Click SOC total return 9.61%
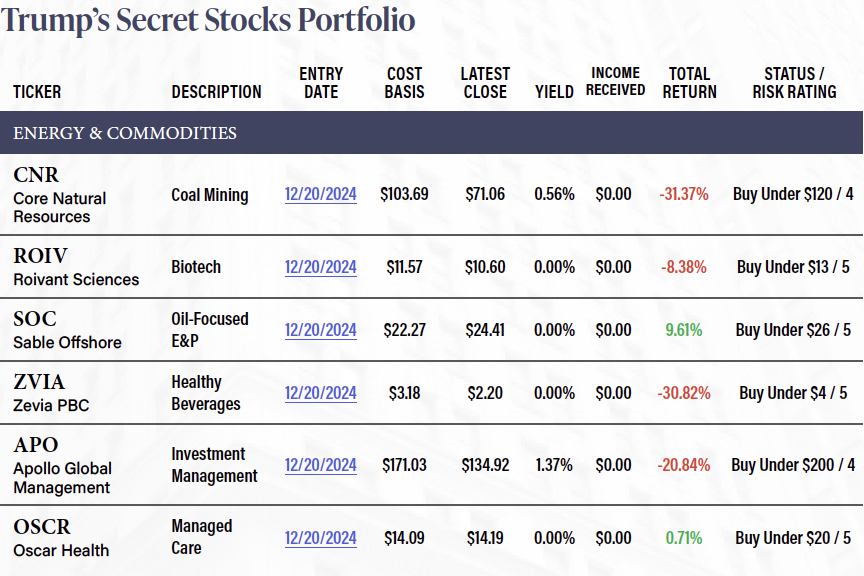864x576 pixels. 684,330
